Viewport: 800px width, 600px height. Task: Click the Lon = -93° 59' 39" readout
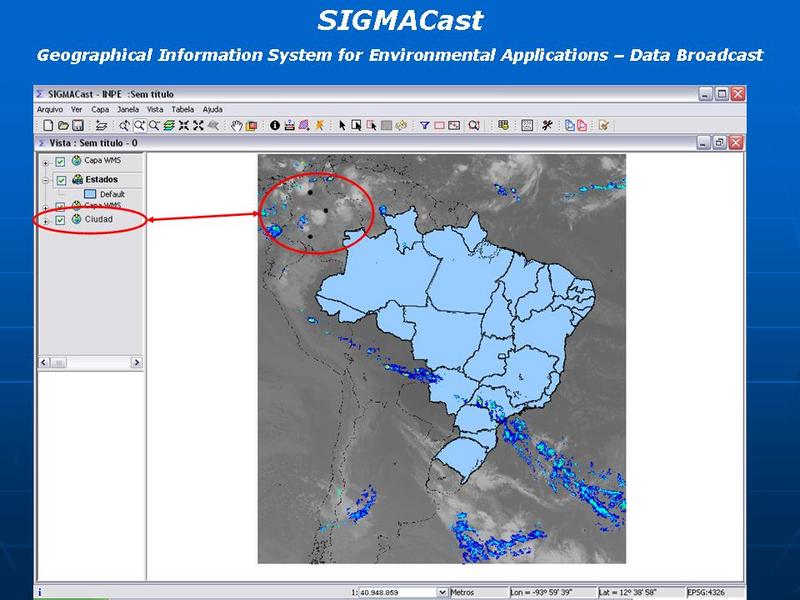pos(553,592)
